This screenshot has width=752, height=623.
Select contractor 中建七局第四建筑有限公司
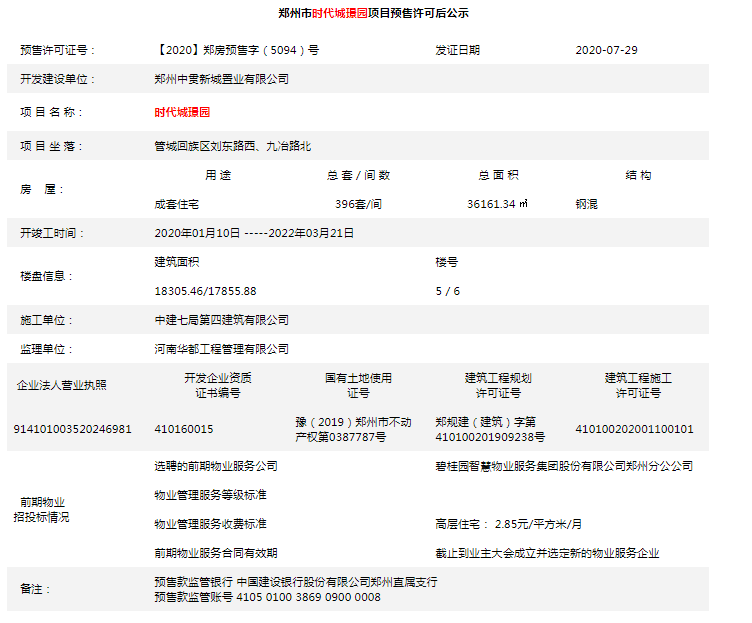[222, 320]
